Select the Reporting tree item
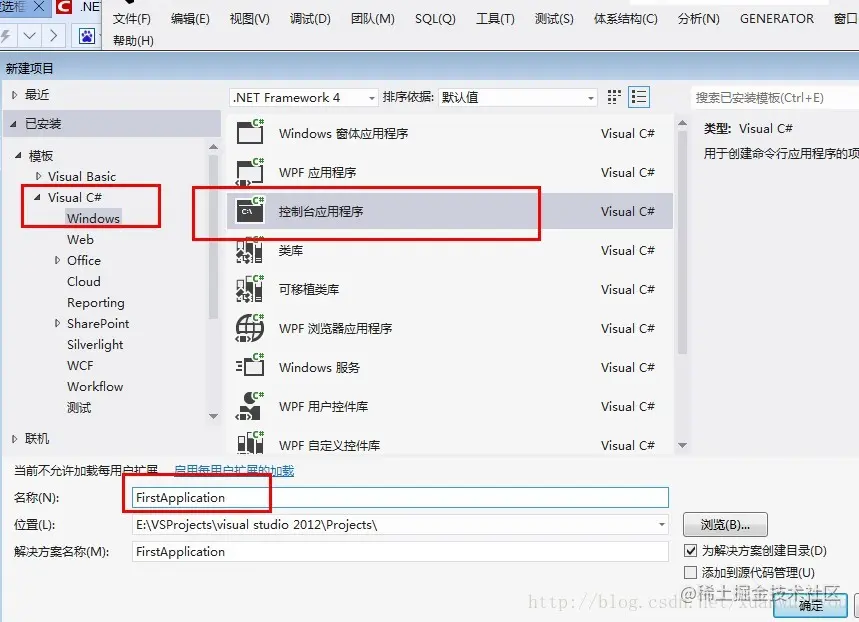Viewport: 859px width, 622px height. click(x=96, y=303)
